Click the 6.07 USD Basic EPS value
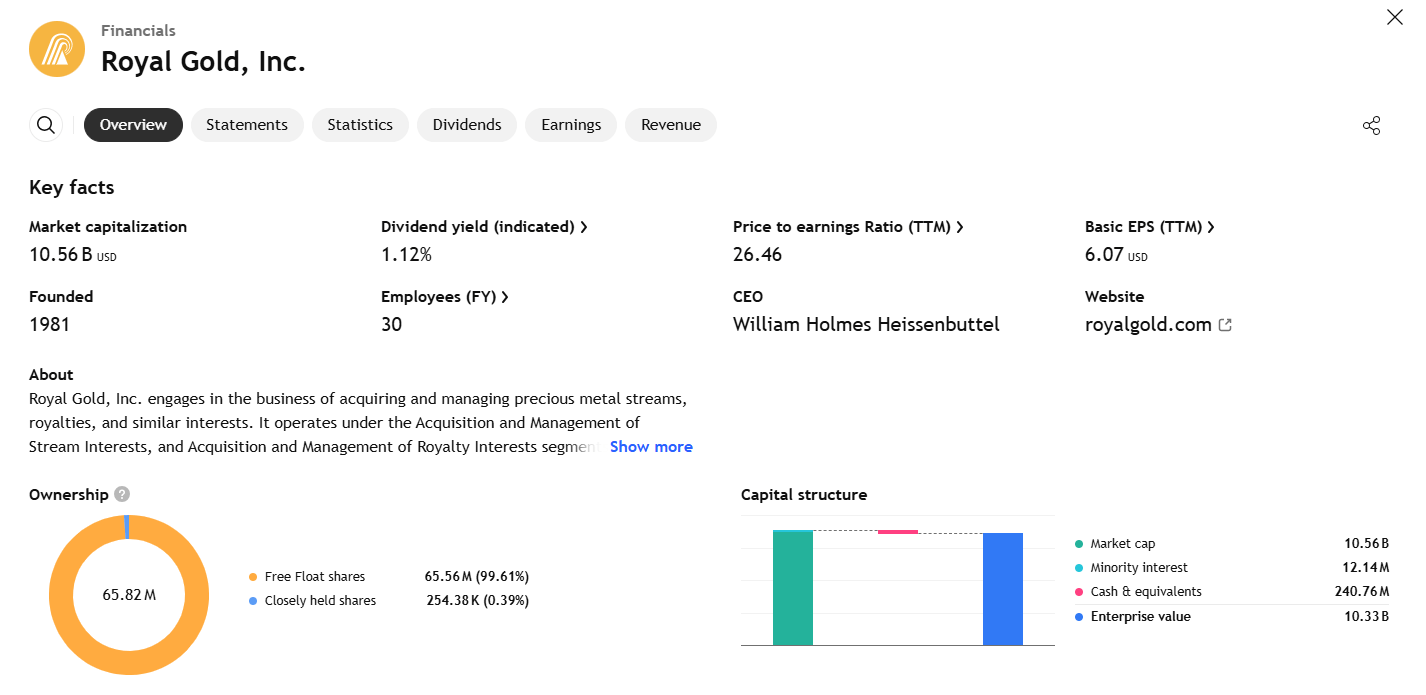The width and height of the screenshot is (1426, 695). [x=1116, y=255]
